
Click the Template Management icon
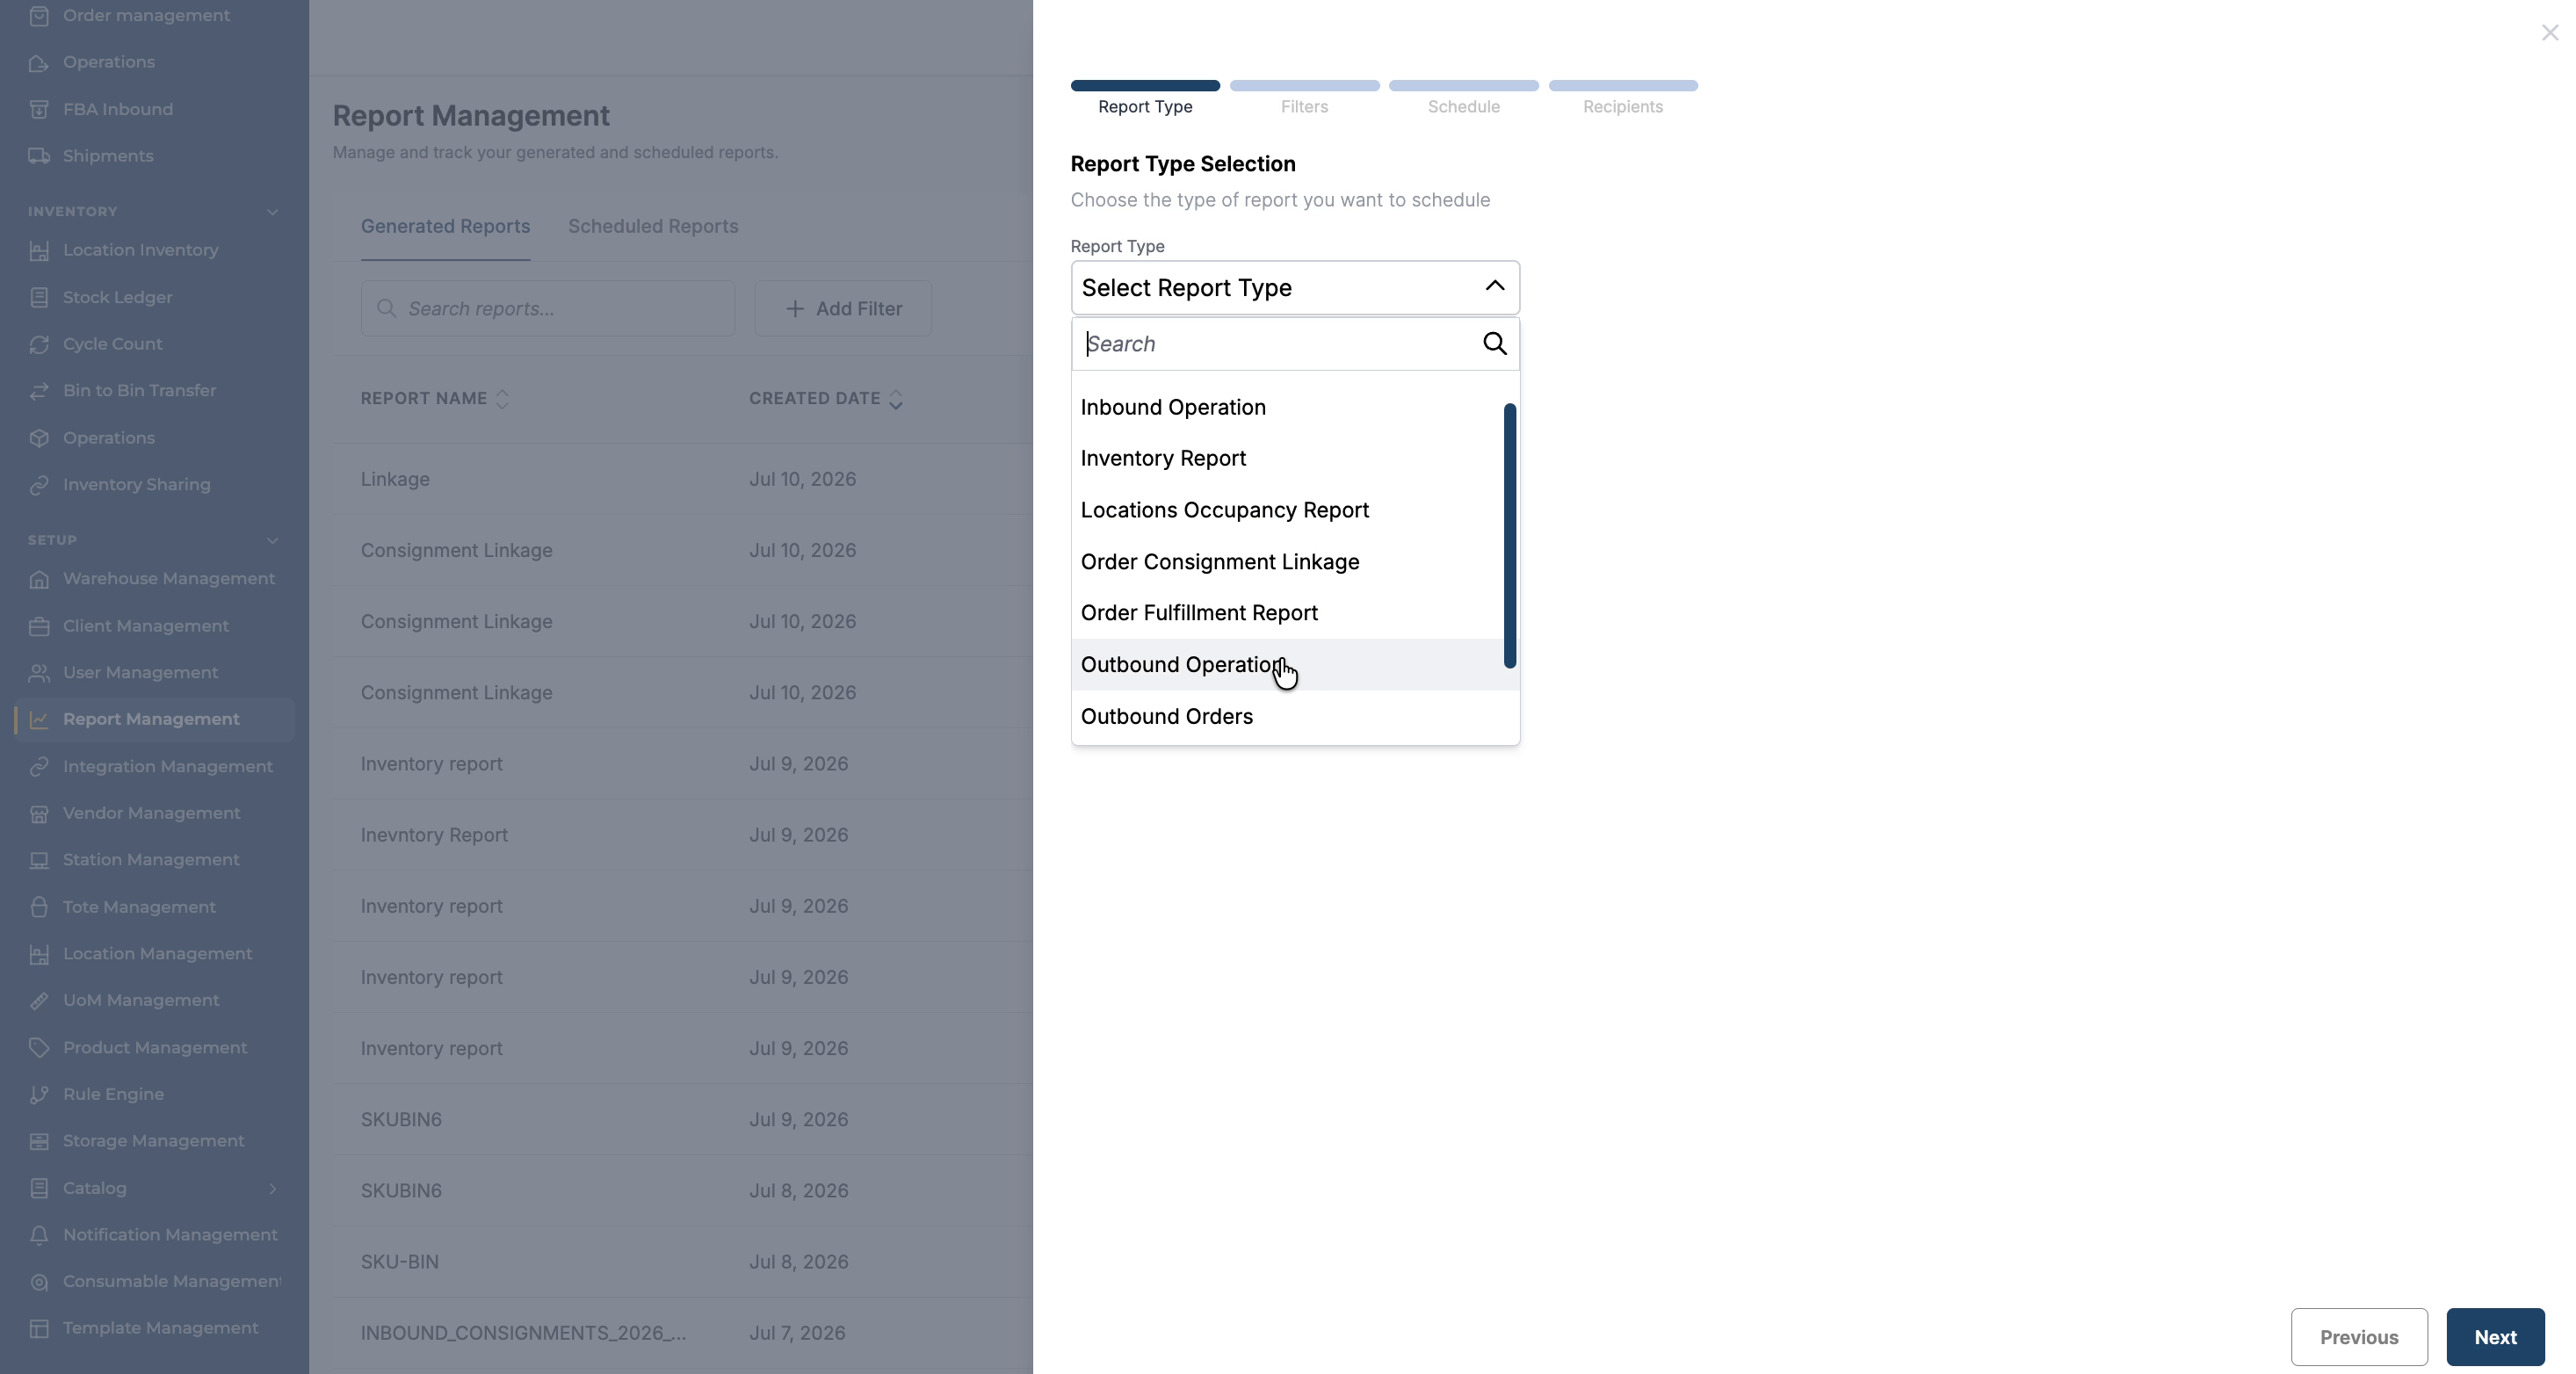pos(39,1328)
